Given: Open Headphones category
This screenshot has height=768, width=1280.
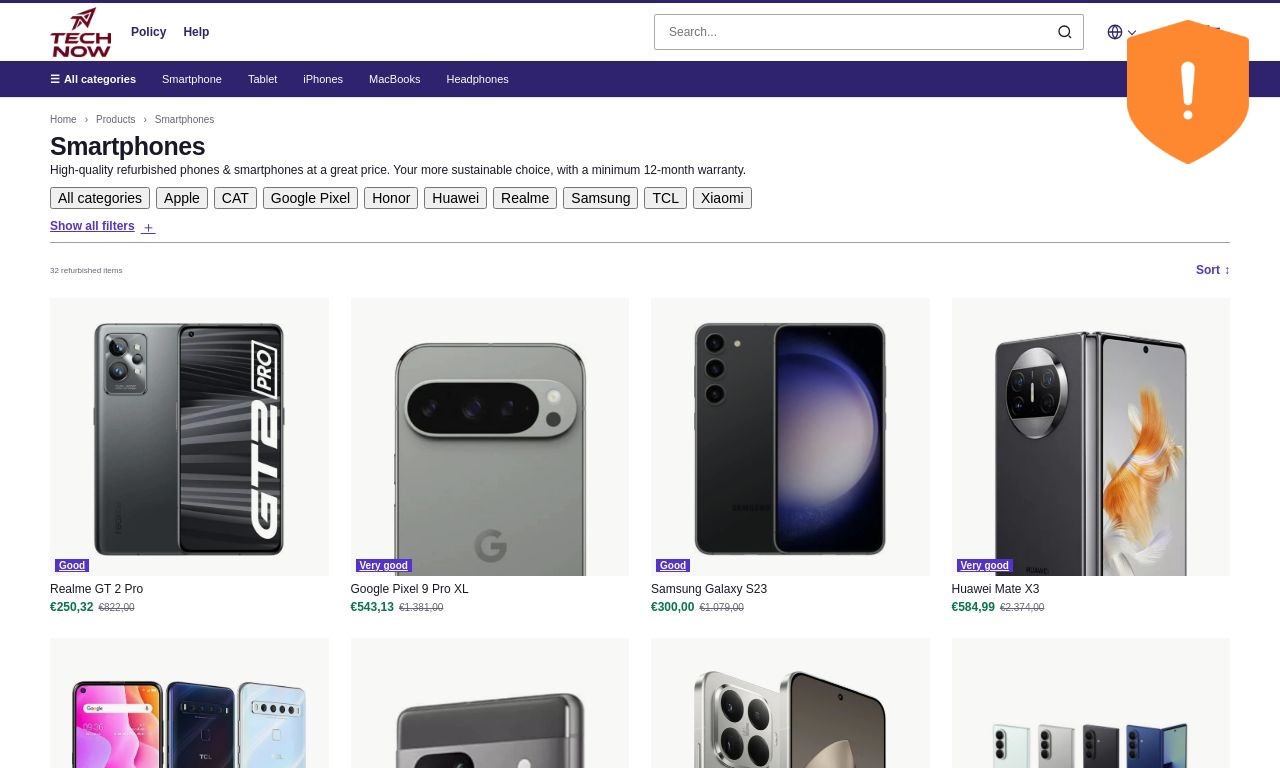Looking at the screenshot, I should point(477,79).
